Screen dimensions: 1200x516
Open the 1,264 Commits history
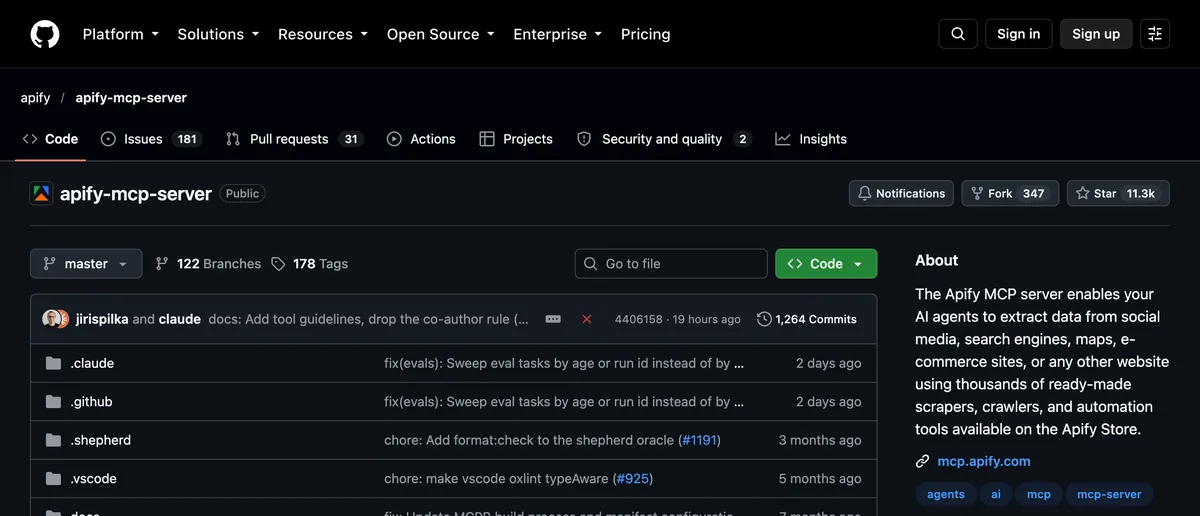coord(807,319)
